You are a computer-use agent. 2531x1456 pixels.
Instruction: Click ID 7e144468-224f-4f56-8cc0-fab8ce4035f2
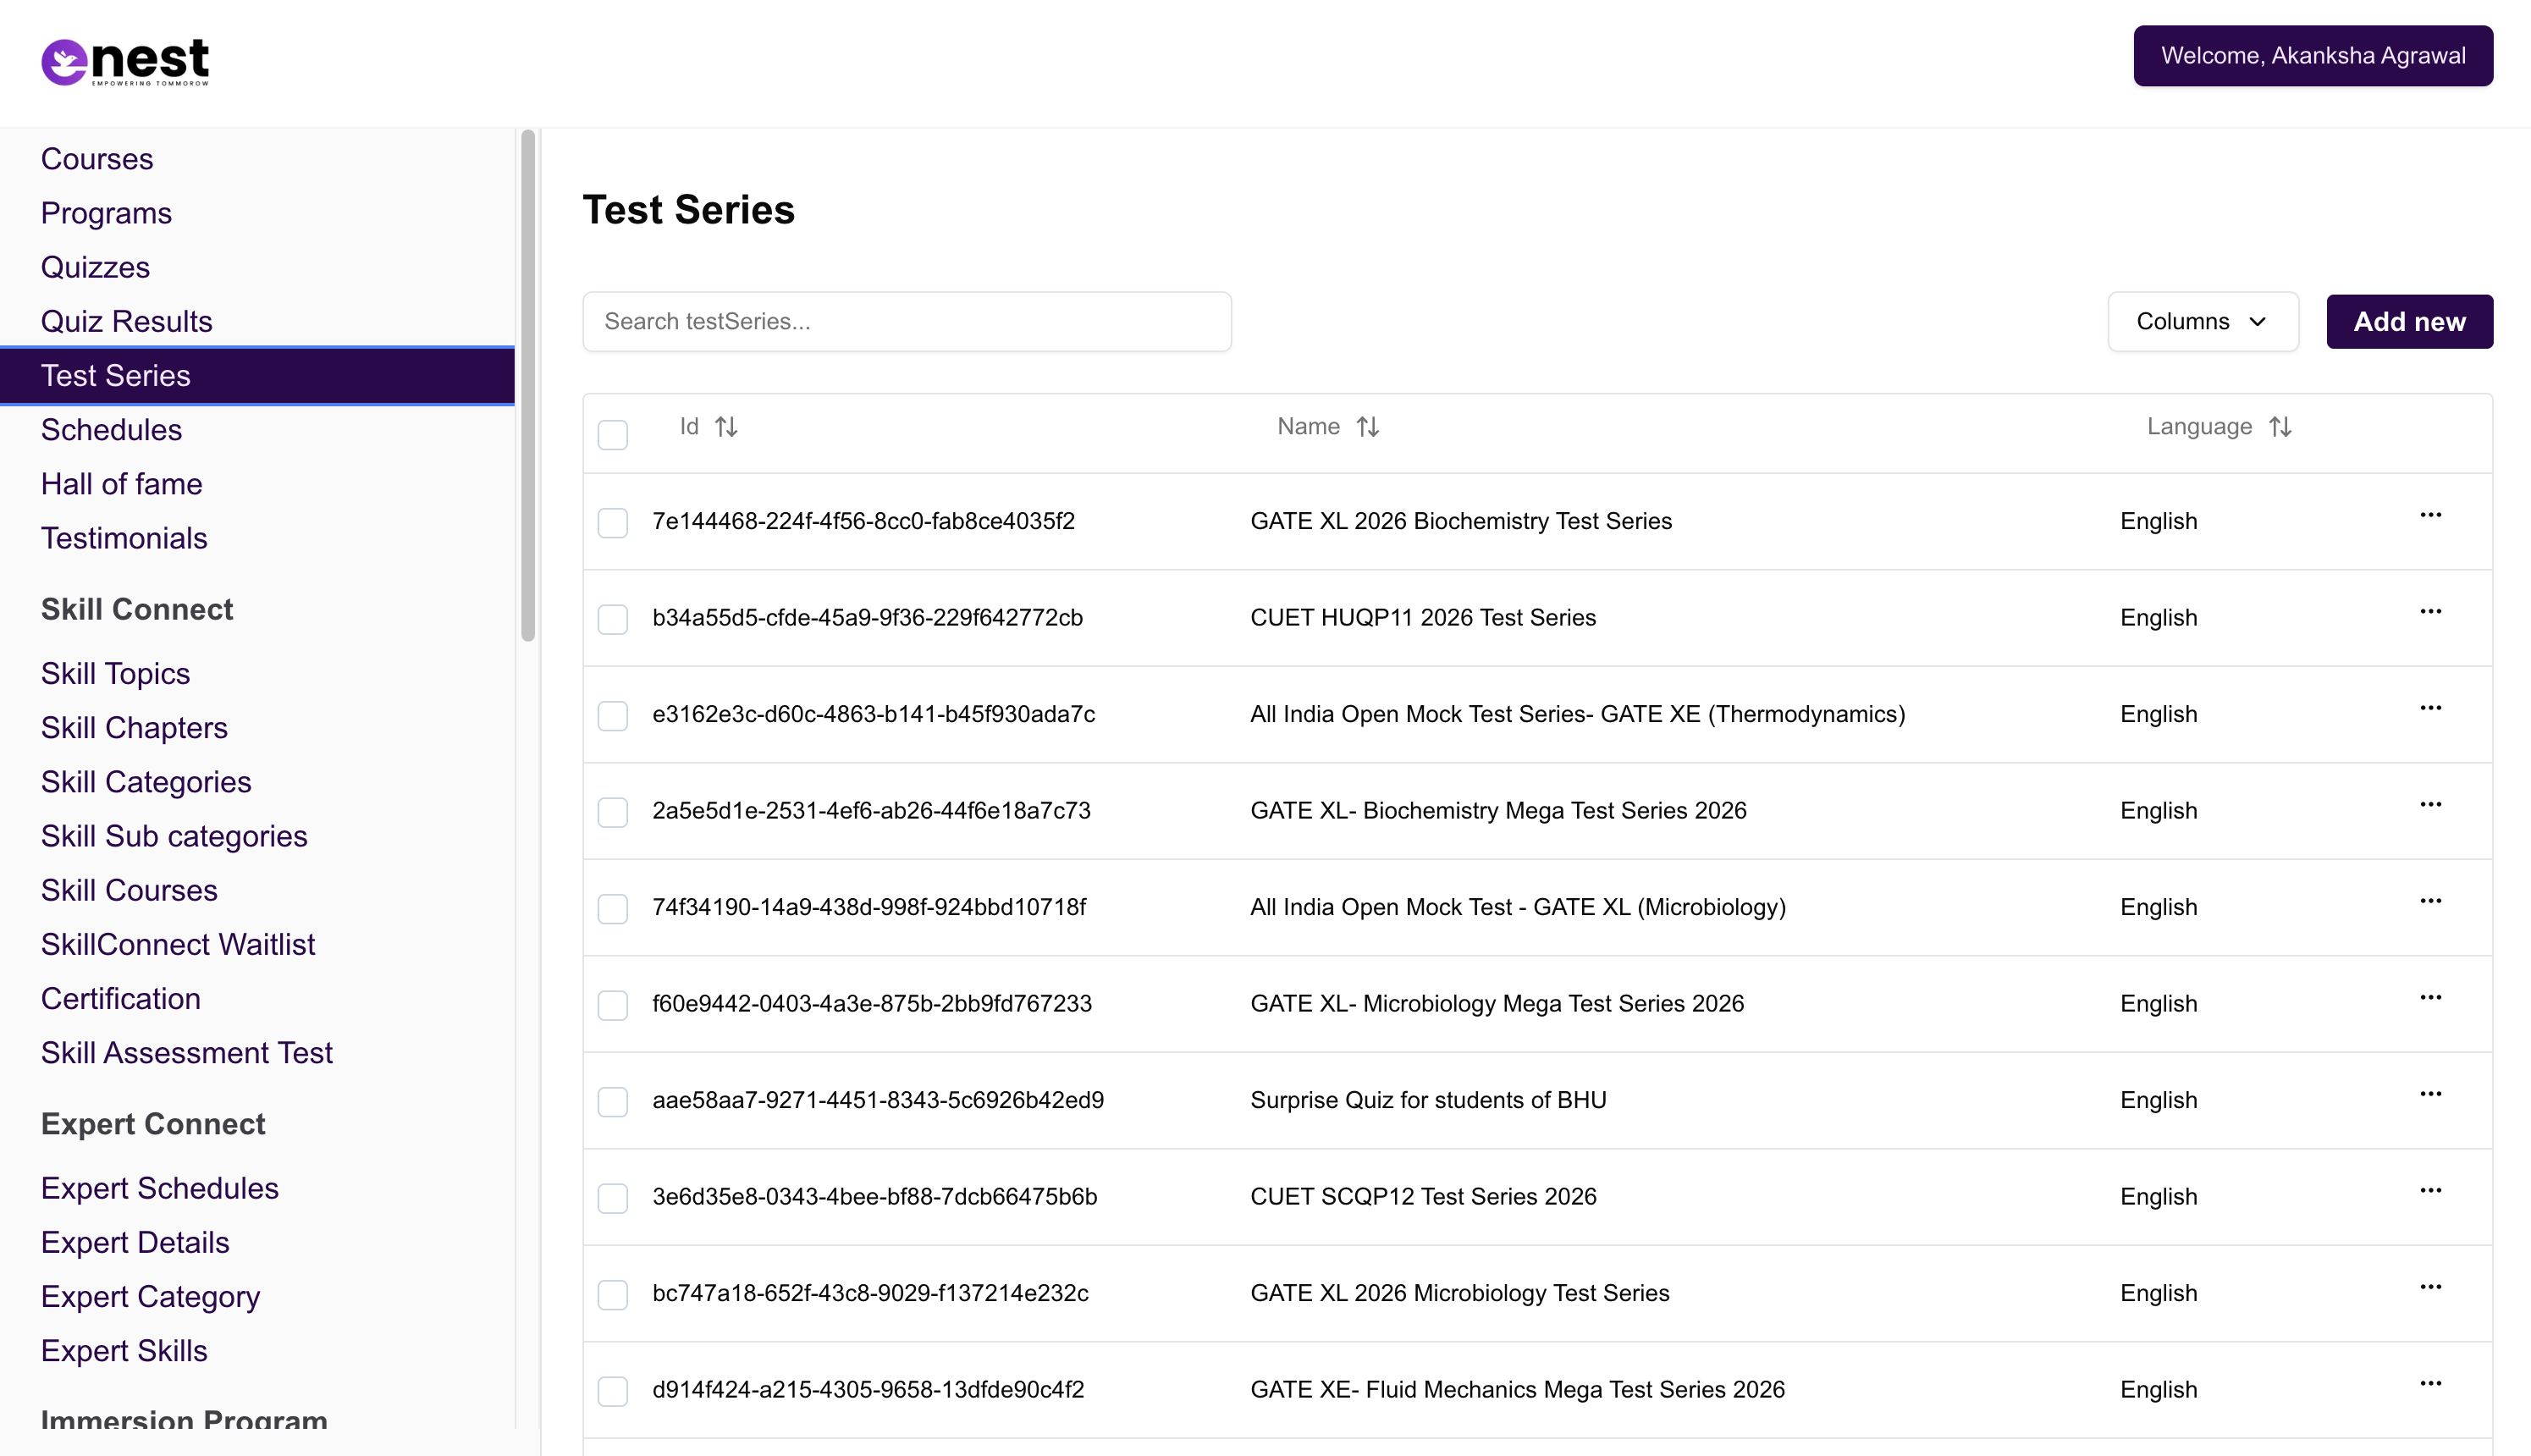[863, 521]
